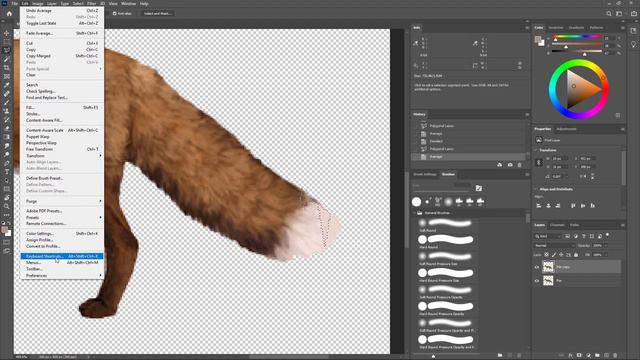This screenshot has width=640, height=360.
Task: Toggle lock position
Action: click(561, 255)
